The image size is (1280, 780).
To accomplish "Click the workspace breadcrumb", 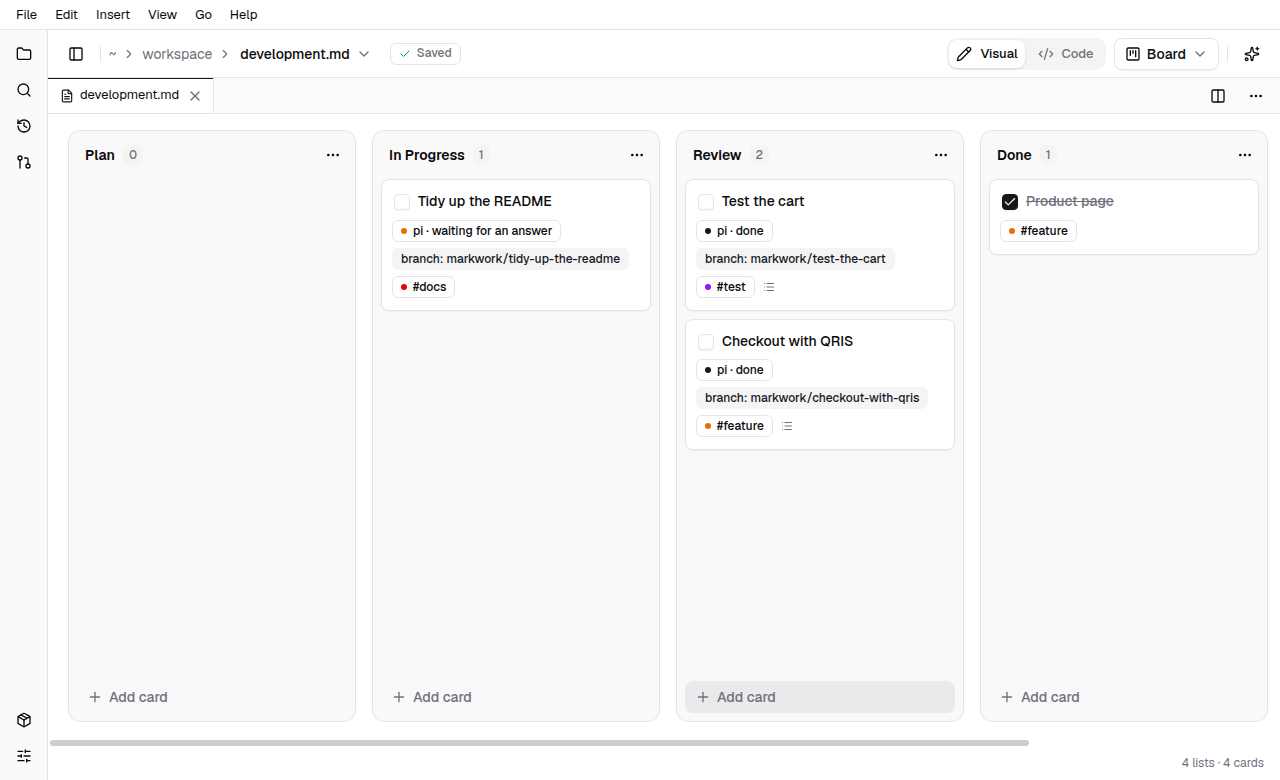I will [177, 54].
